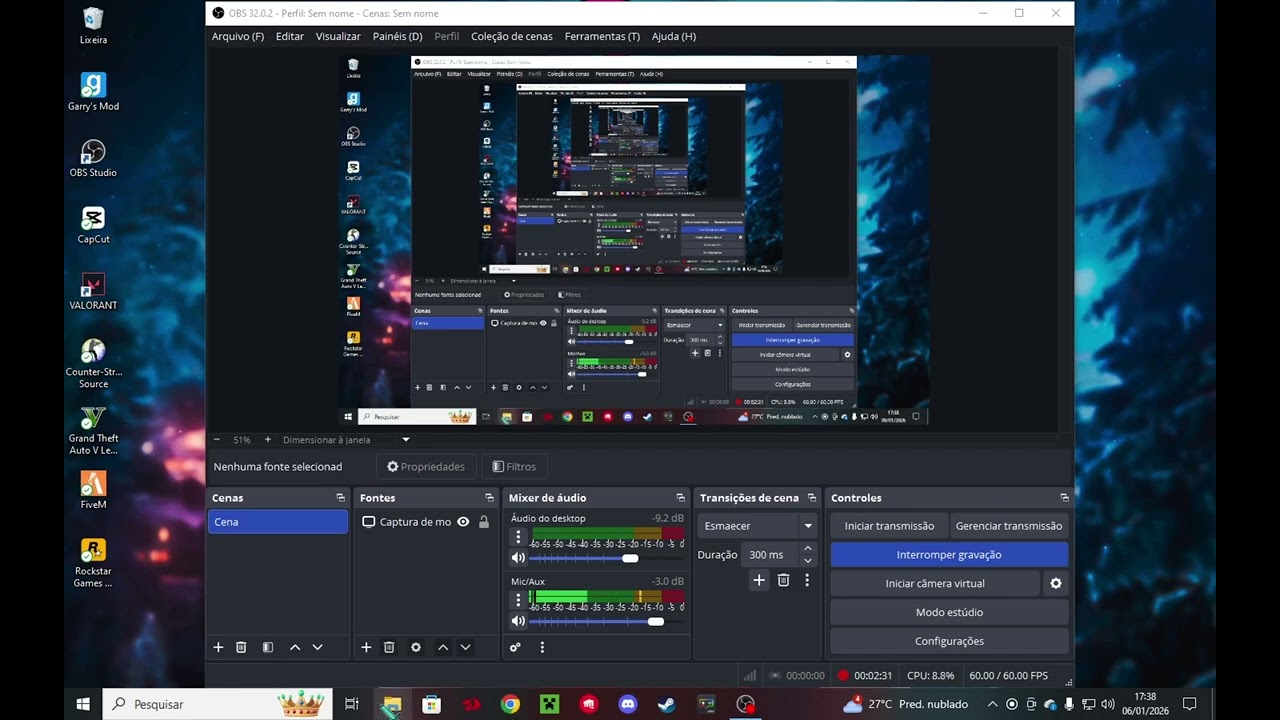Image resolution: width=1280 pixels, height=720 pixels.
Task: Click Gerenciar transmissão button
Action: tap(1009, 526)
